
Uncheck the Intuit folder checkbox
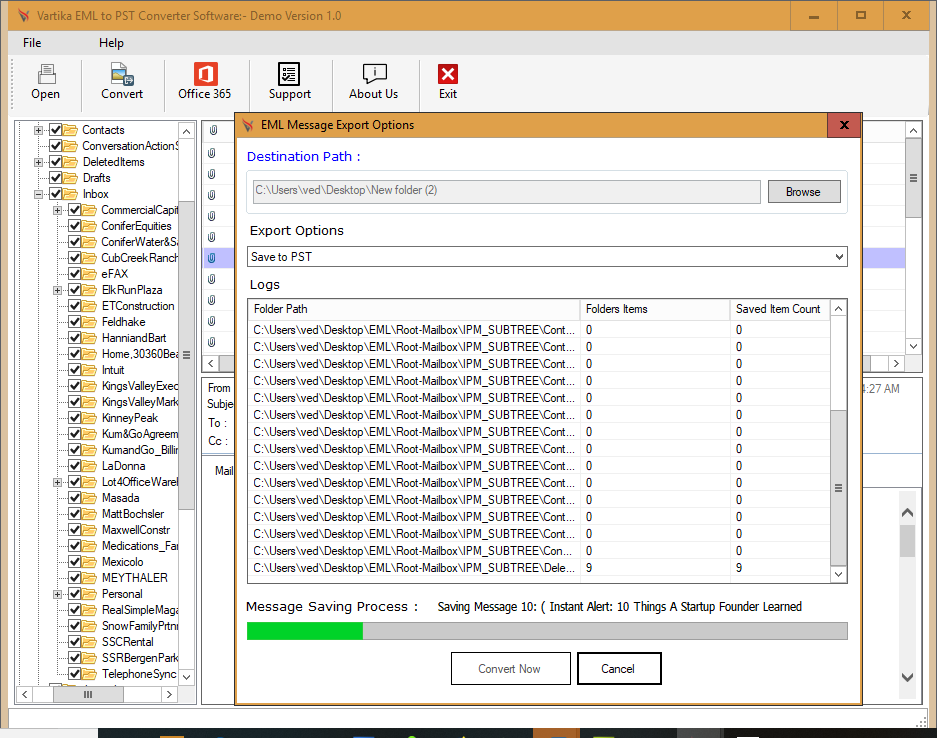click(x=75, y=370)
